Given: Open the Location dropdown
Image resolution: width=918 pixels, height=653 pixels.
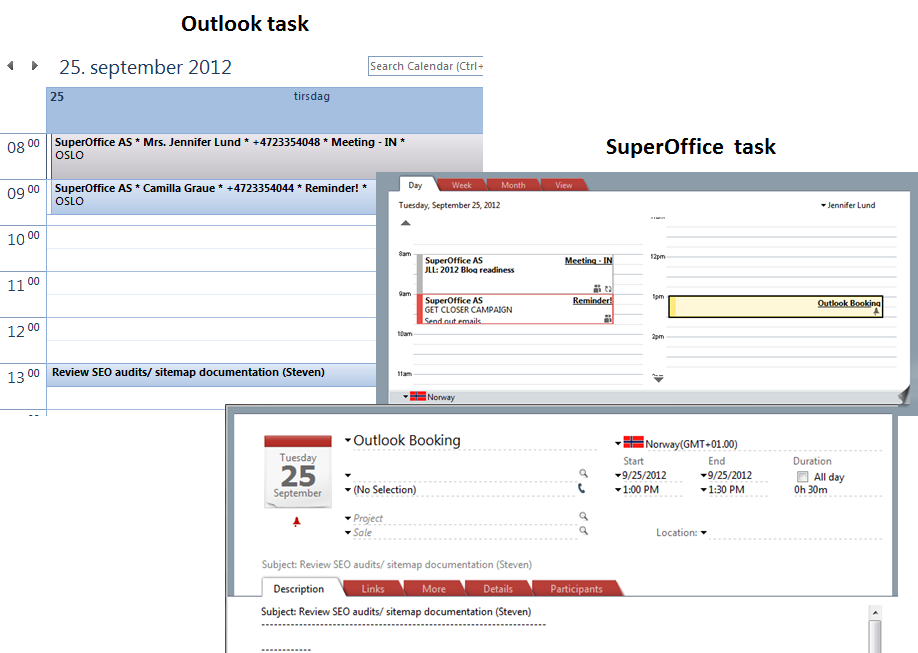Looking at the screenshot, I should point(704,532).
